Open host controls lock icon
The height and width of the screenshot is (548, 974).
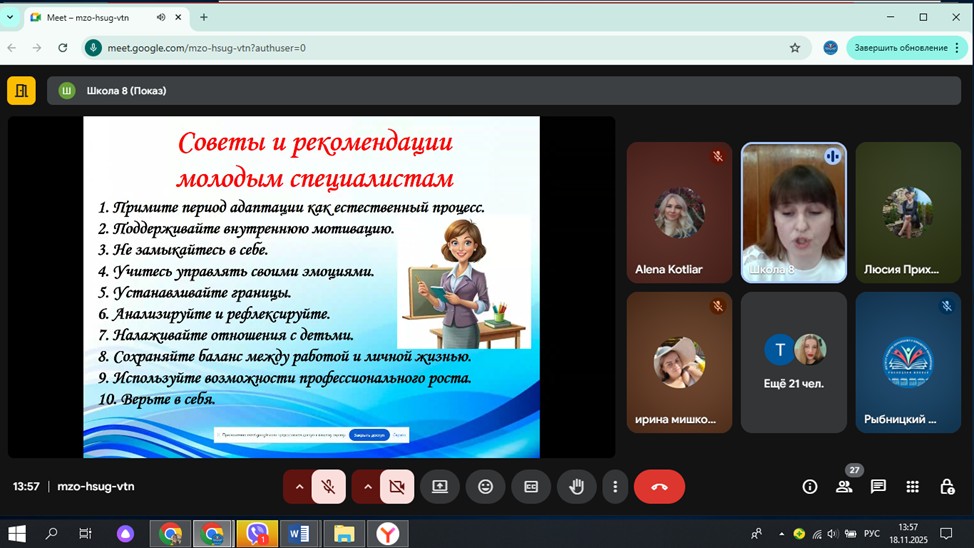point(946,487)
